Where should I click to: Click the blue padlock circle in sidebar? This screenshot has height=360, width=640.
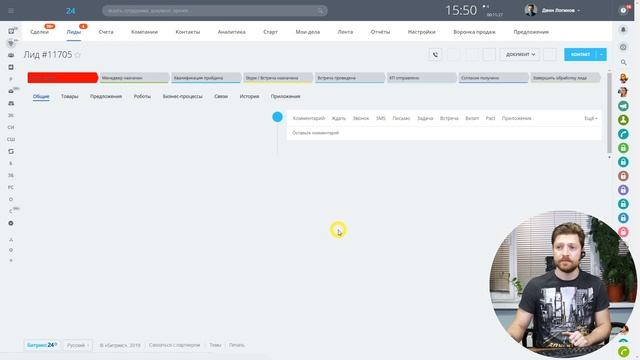623,218
